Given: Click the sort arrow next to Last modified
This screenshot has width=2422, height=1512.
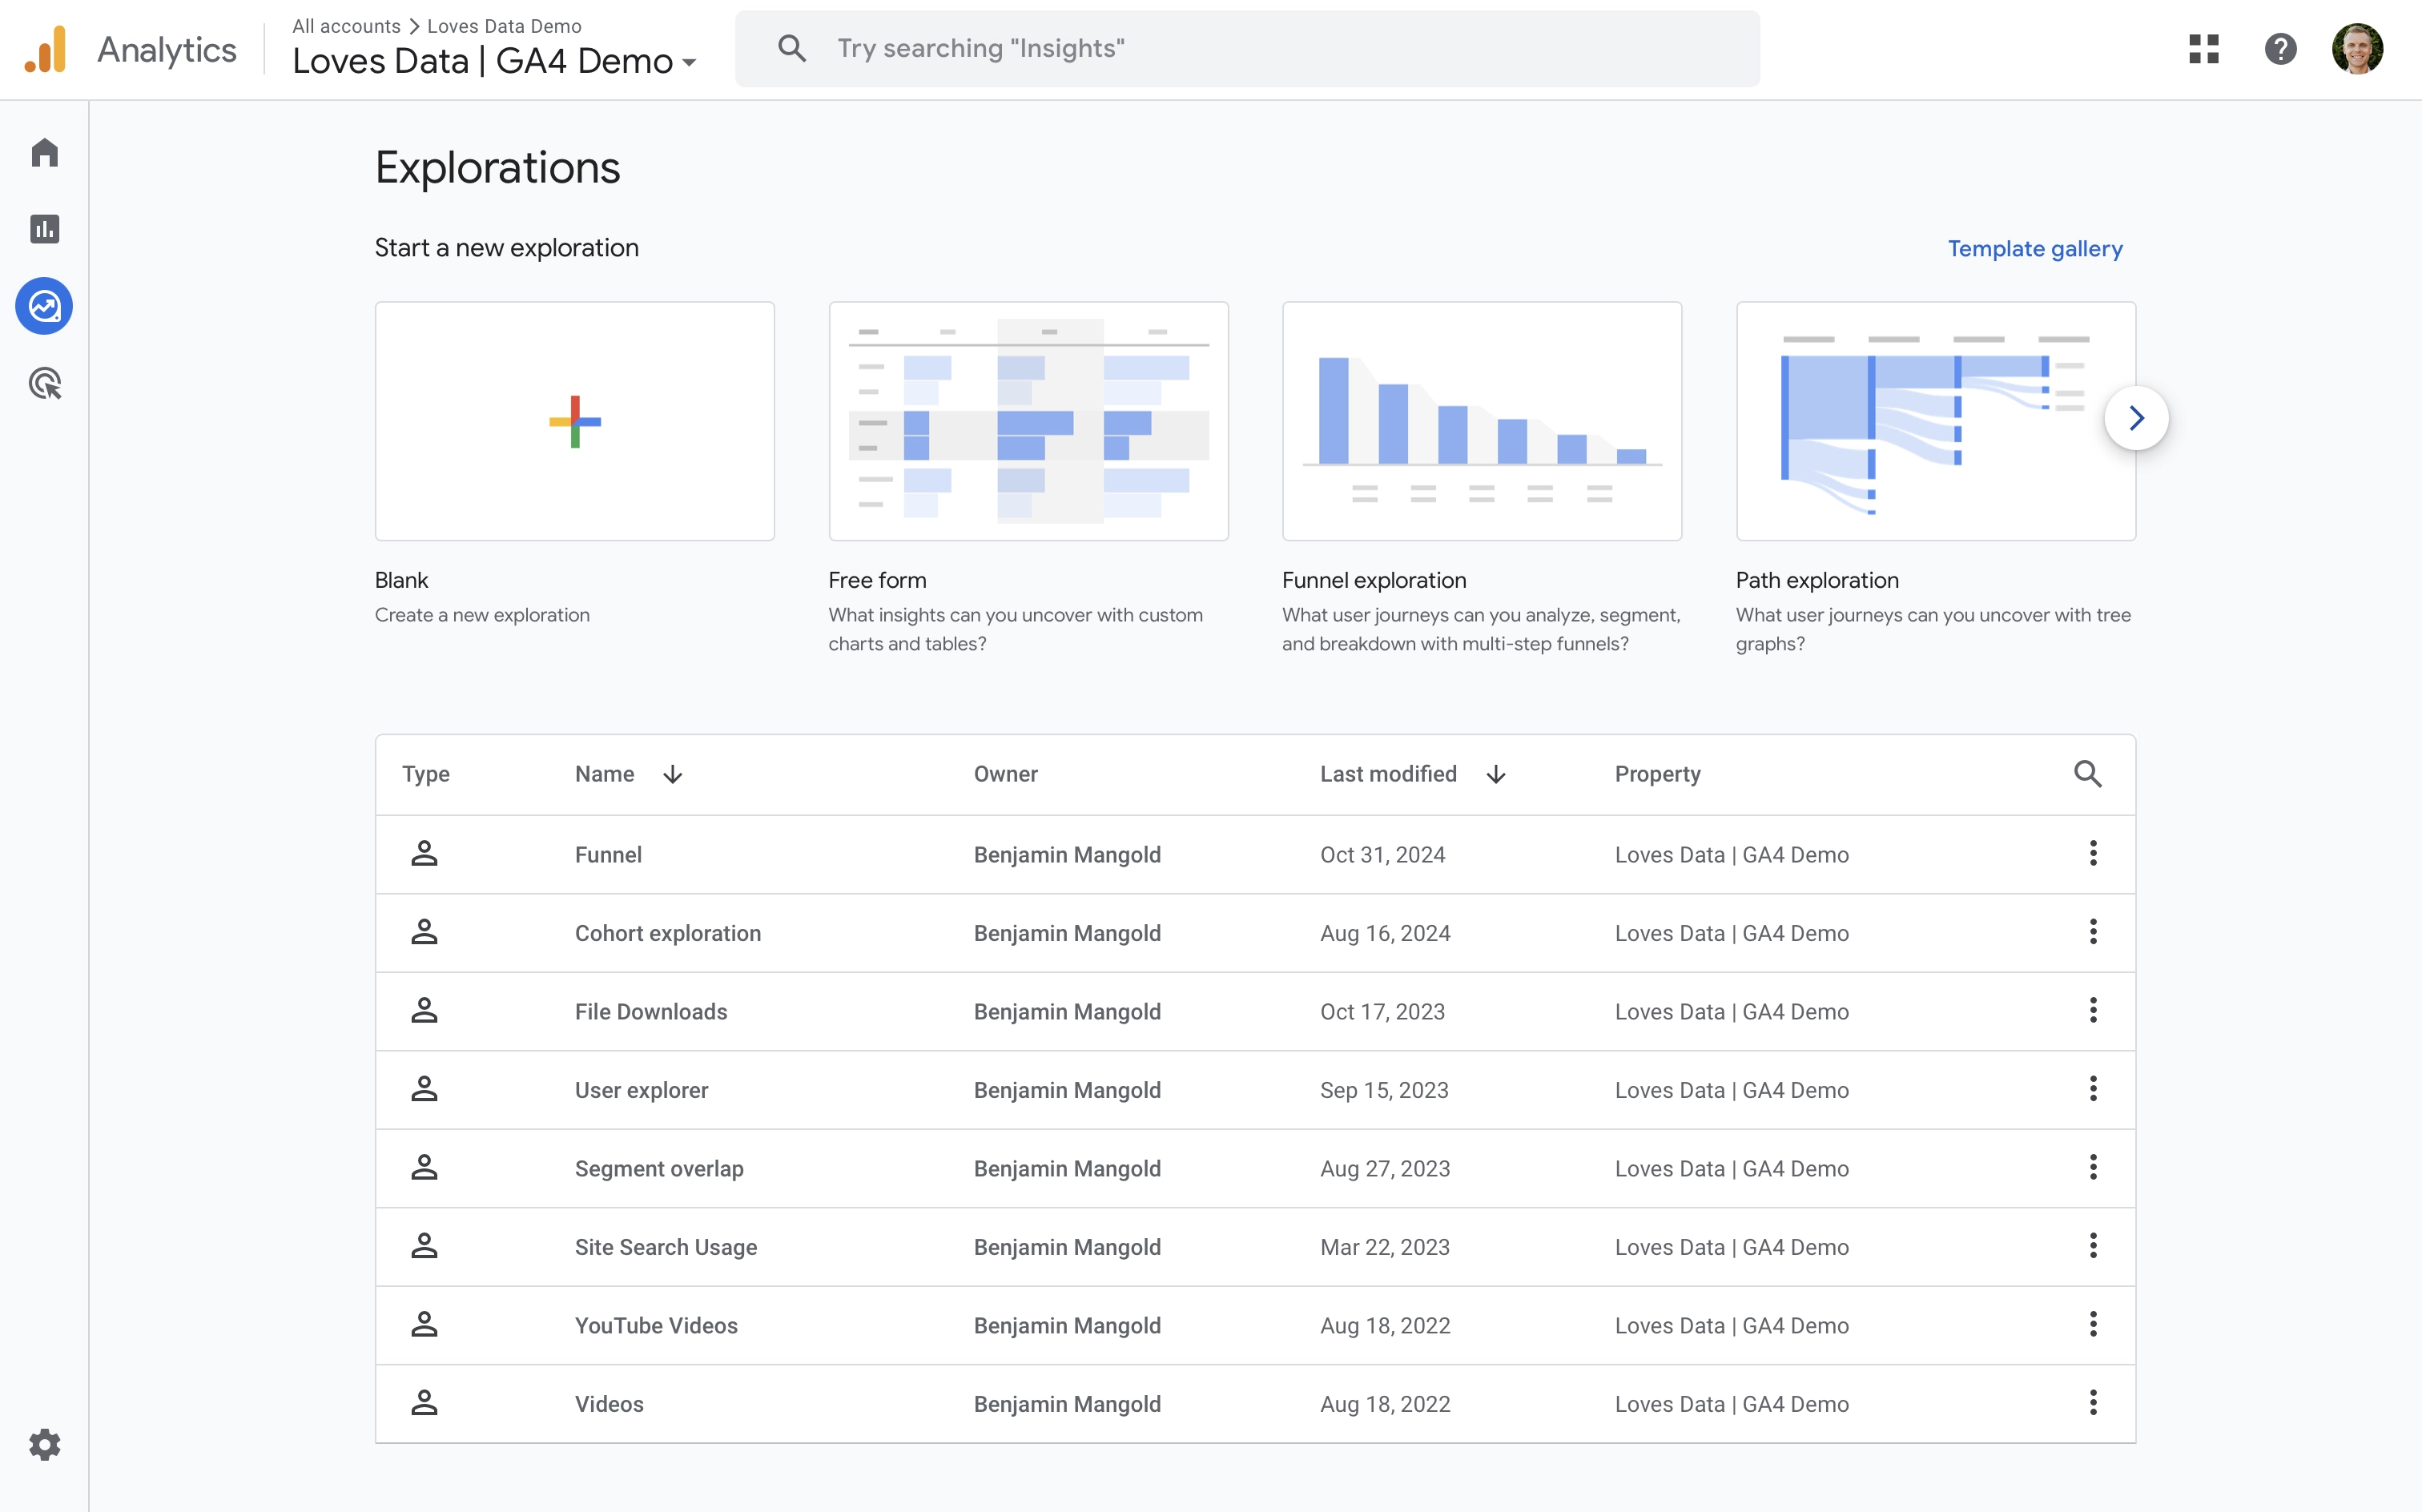Looking at the screenshot, I should click(1495, 774).
